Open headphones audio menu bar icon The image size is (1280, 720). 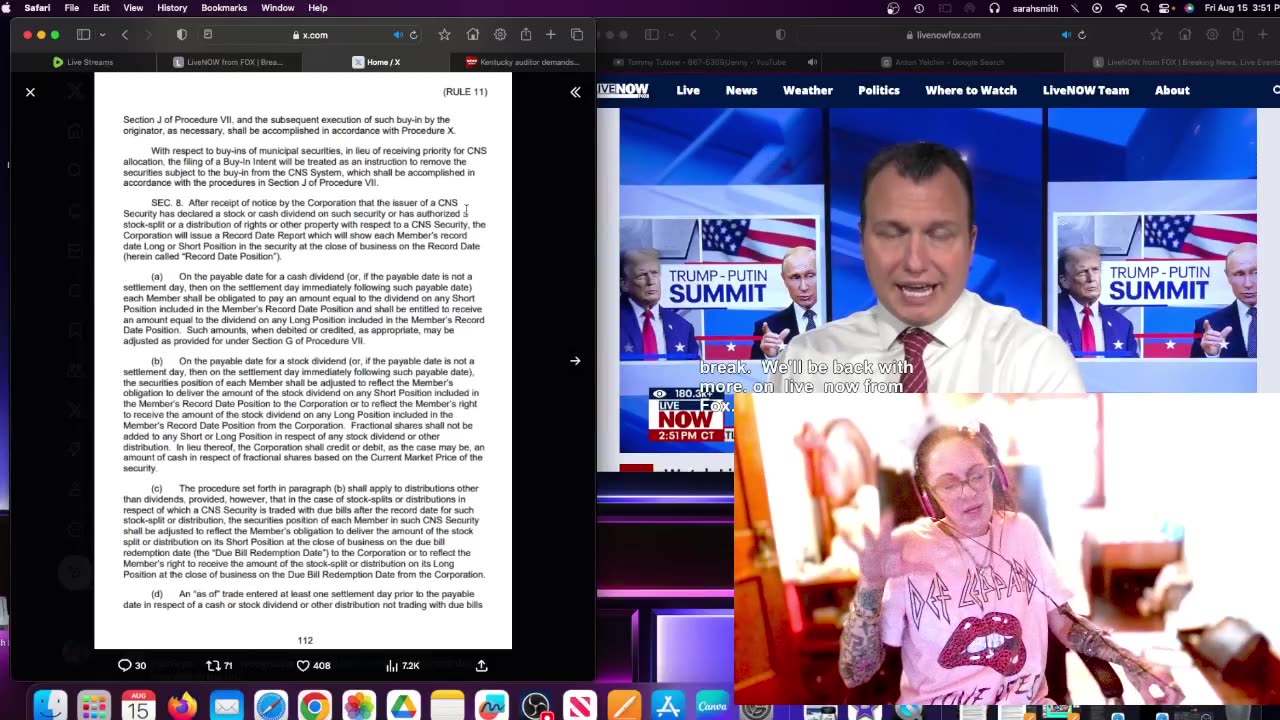[994, 8]
